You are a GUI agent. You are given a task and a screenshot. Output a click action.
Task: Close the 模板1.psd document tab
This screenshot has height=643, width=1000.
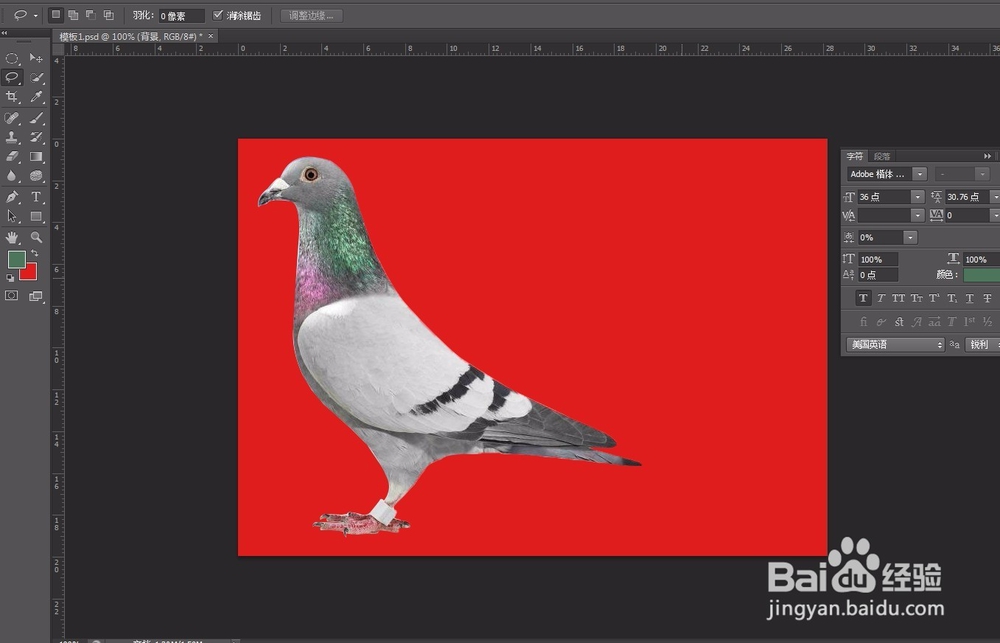[211, 36]
